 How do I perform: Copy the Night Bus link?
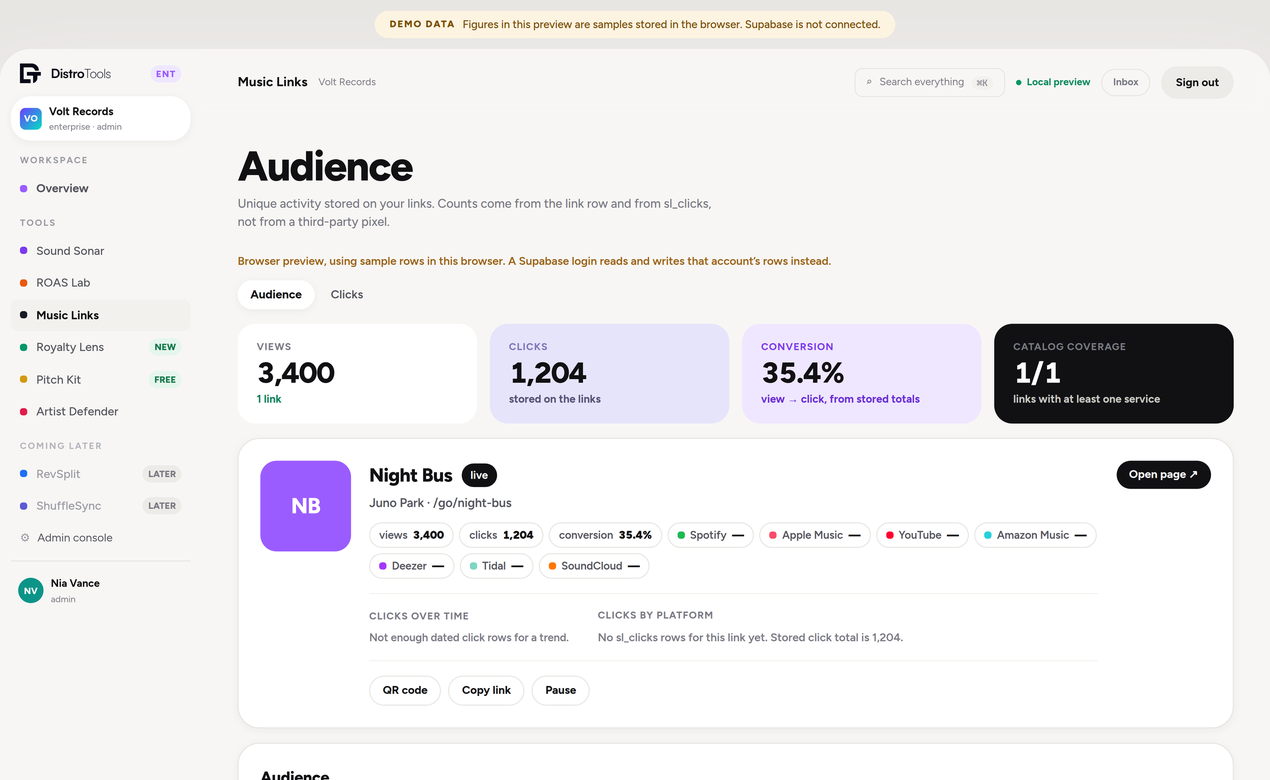486,690
